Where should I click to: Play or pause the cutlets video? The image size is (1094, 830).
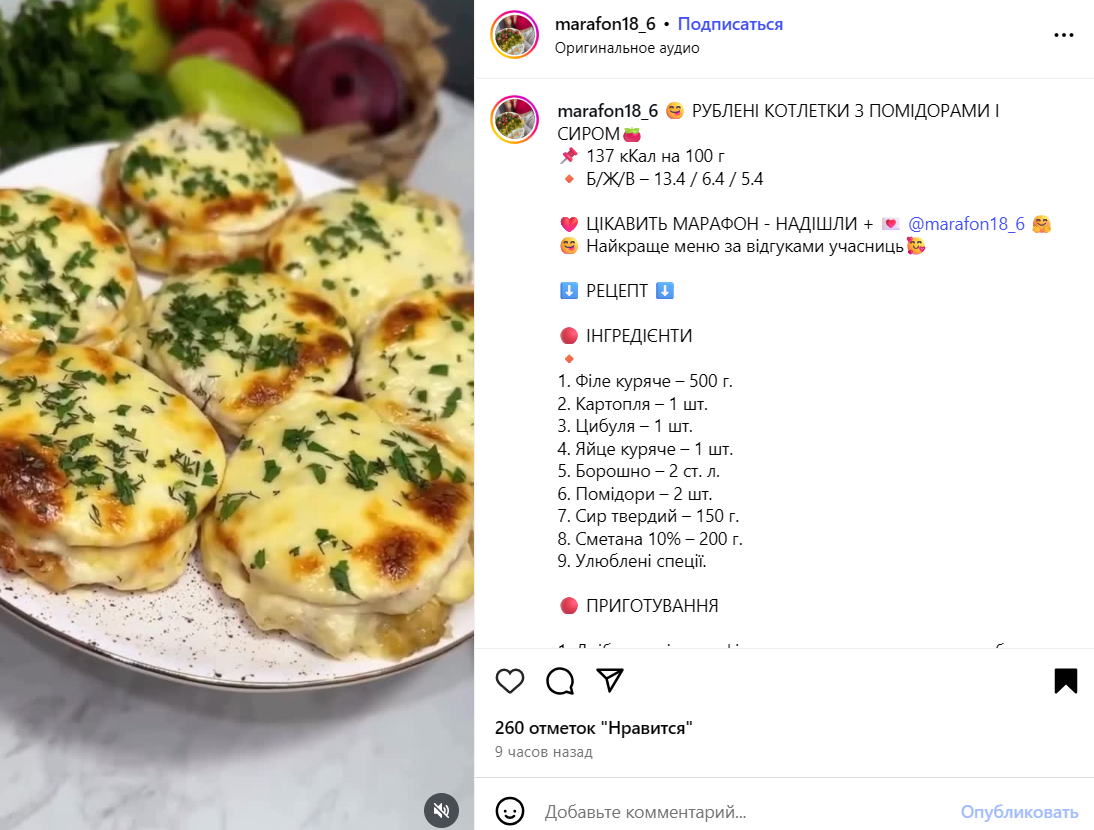[237, 415]
